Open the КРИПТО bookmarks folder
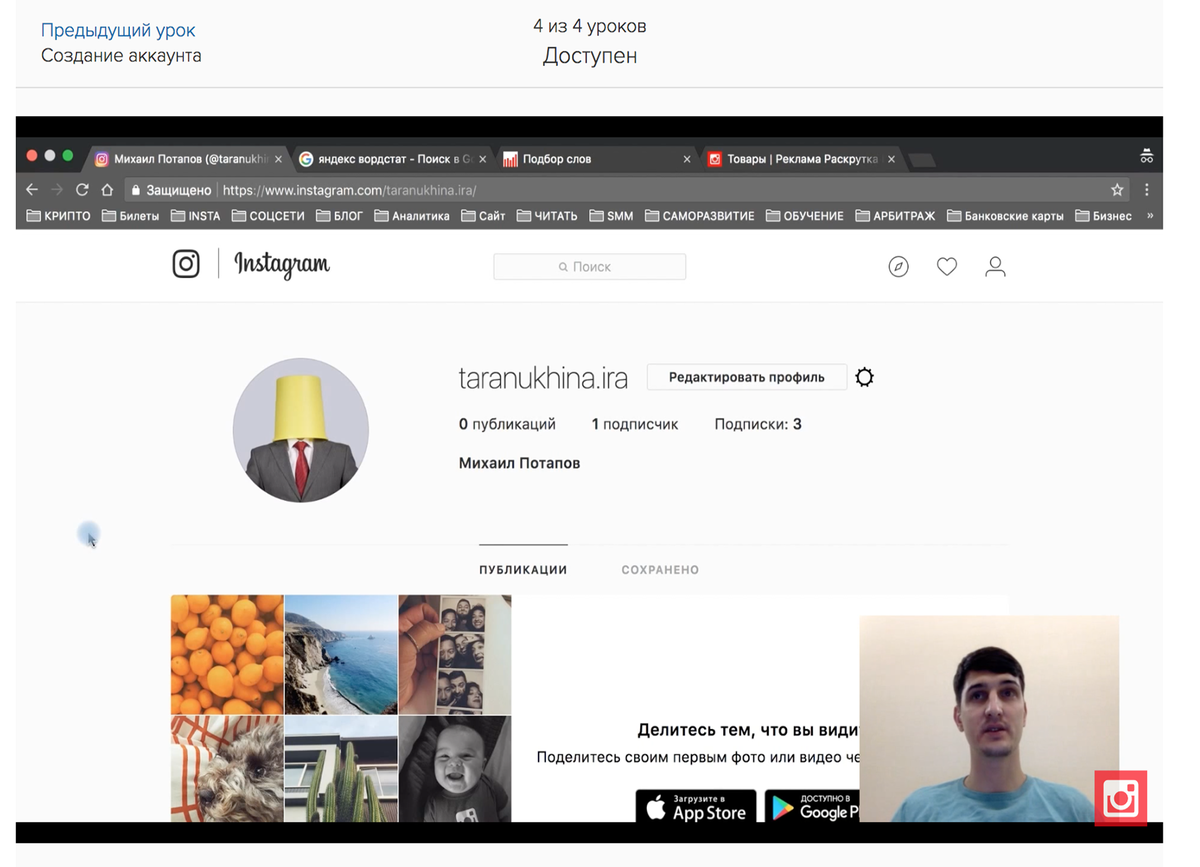This screenshot has height=867, width=1200. [58, 216]
